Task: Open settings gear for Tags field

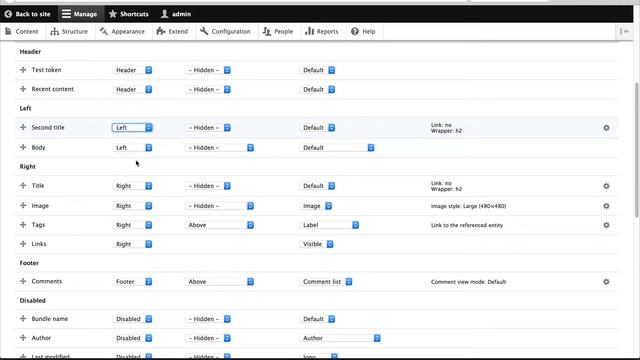Action: pos(606,225)
